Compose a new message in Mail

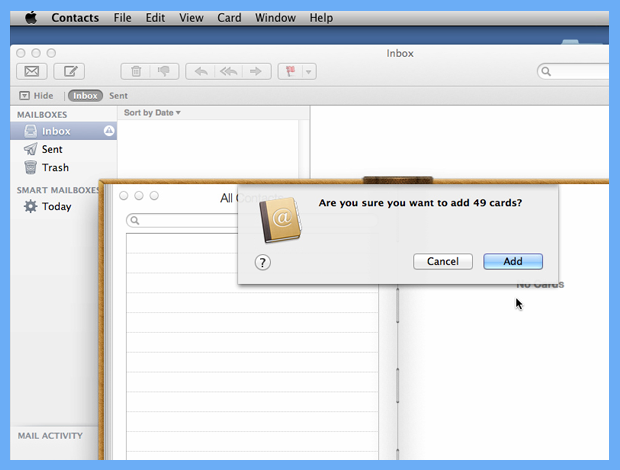tap(69, 72)
